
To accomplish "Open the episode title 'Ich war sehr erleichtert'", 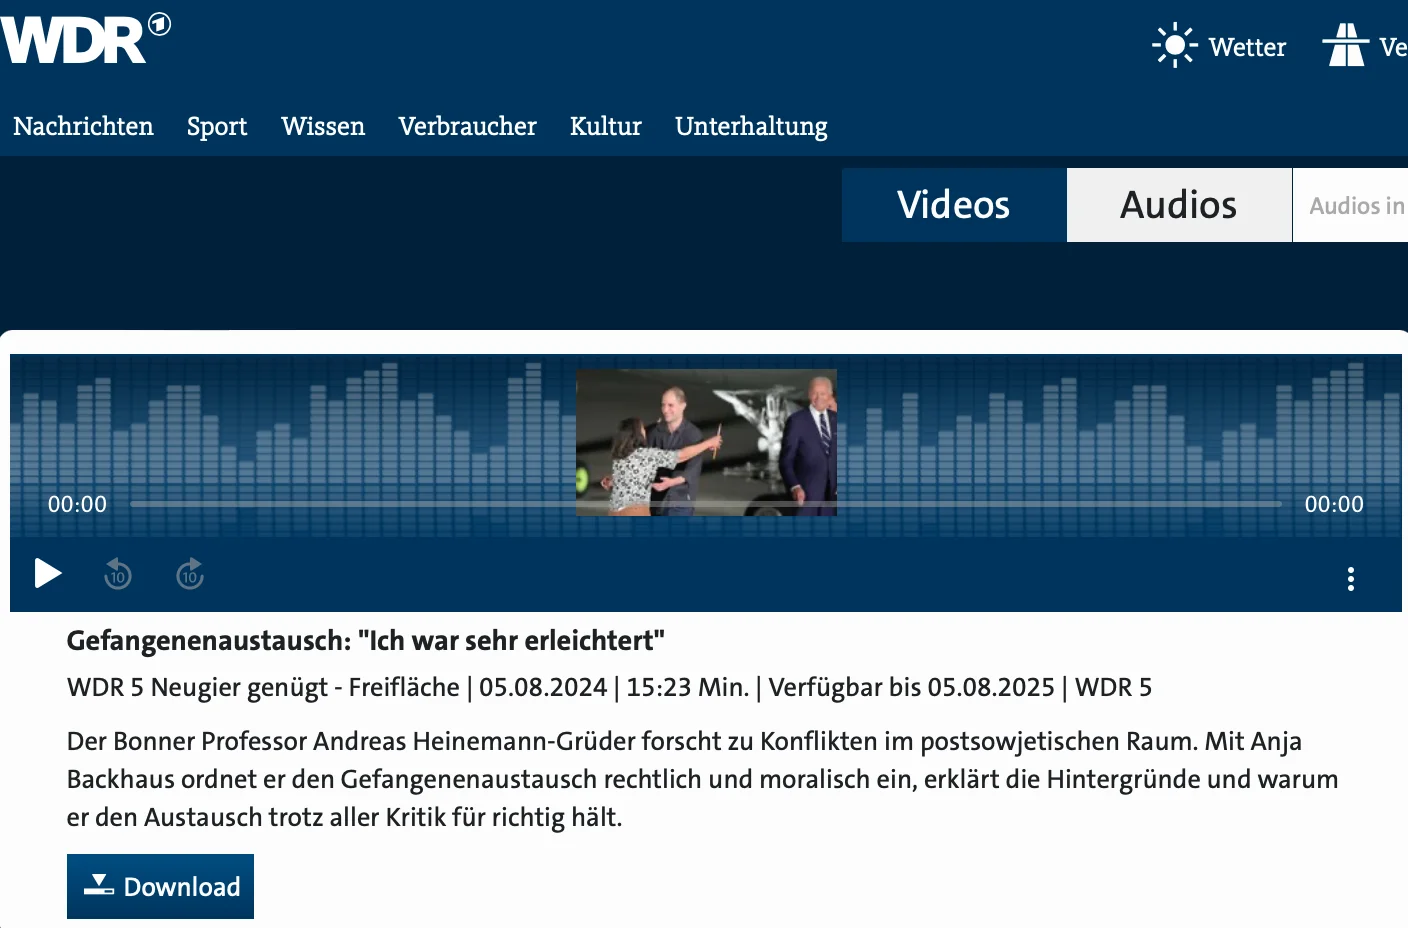I will [x=365, y=641].
